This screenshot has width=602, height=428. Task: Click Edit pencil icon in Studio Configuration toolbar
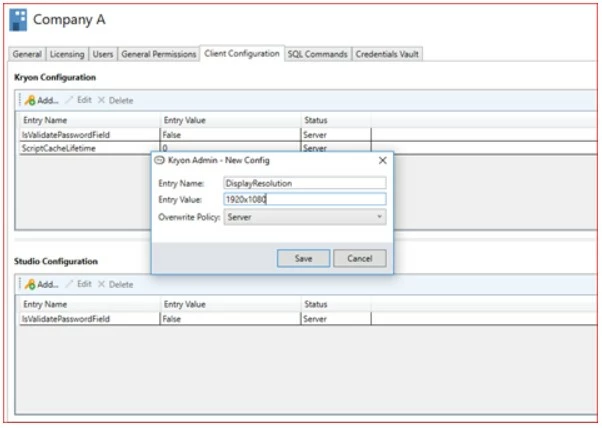[69, 284]
